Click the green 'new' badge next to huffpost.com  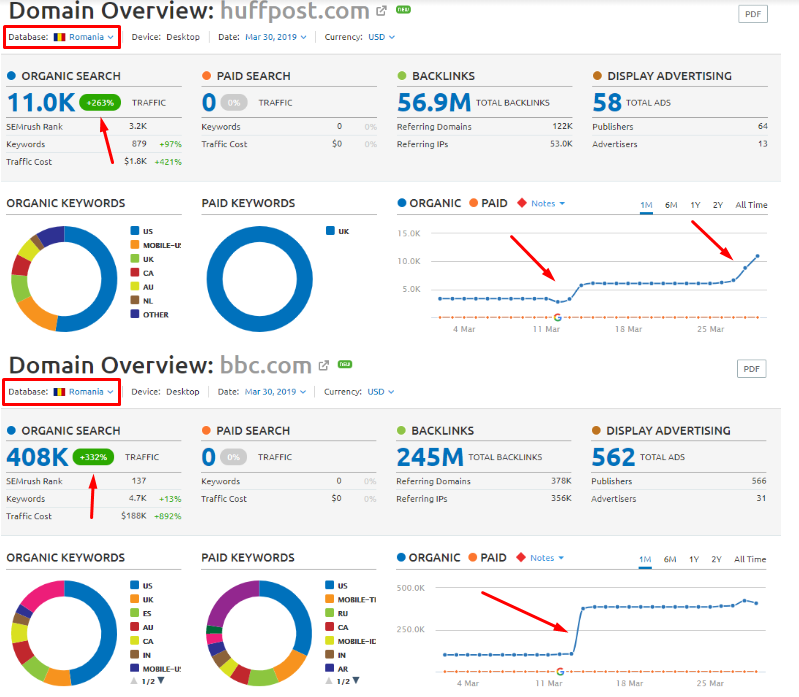coord(404,9)
